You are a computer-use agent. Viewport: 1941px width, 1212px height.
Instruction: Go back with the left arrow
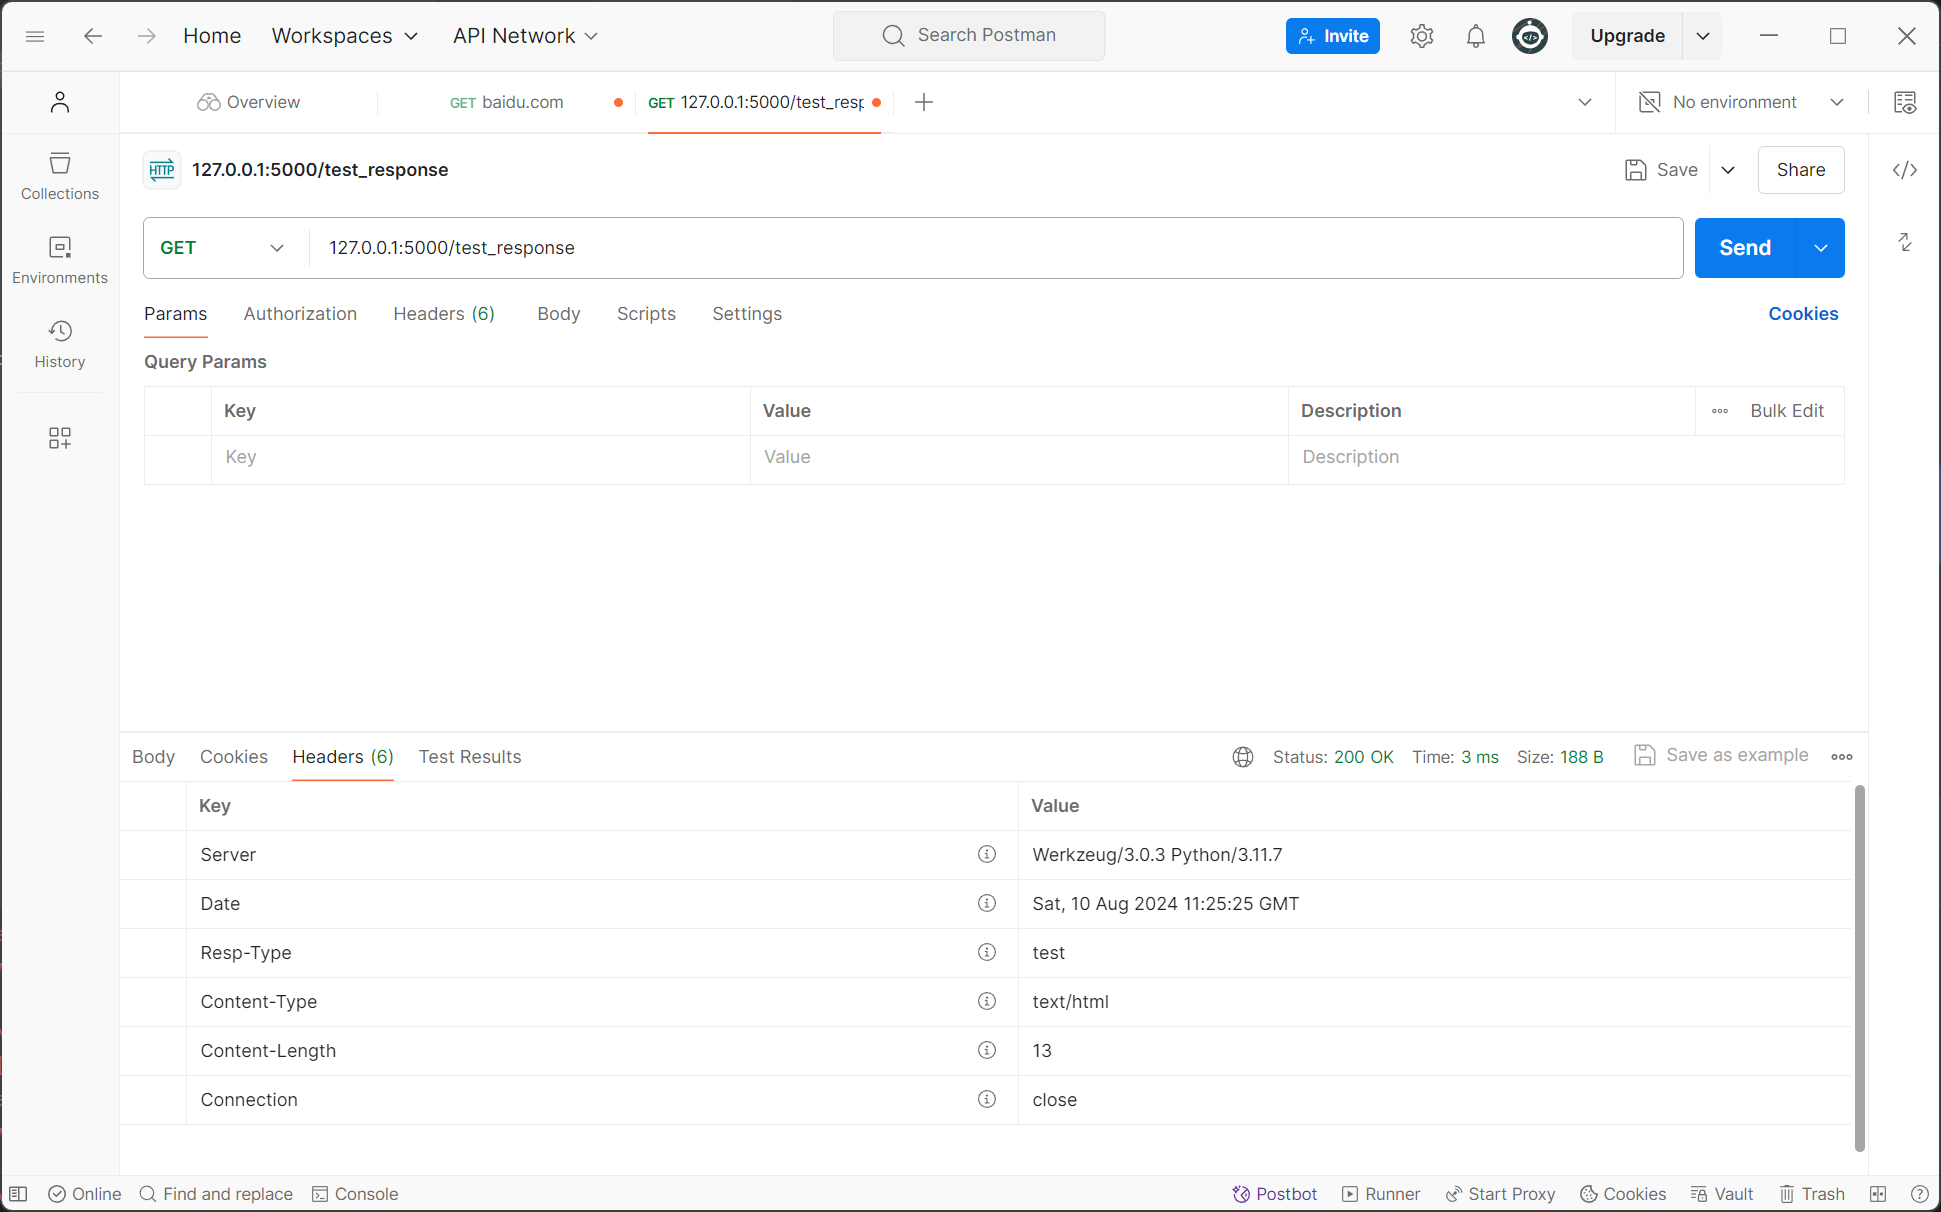[x=93, y=36]
